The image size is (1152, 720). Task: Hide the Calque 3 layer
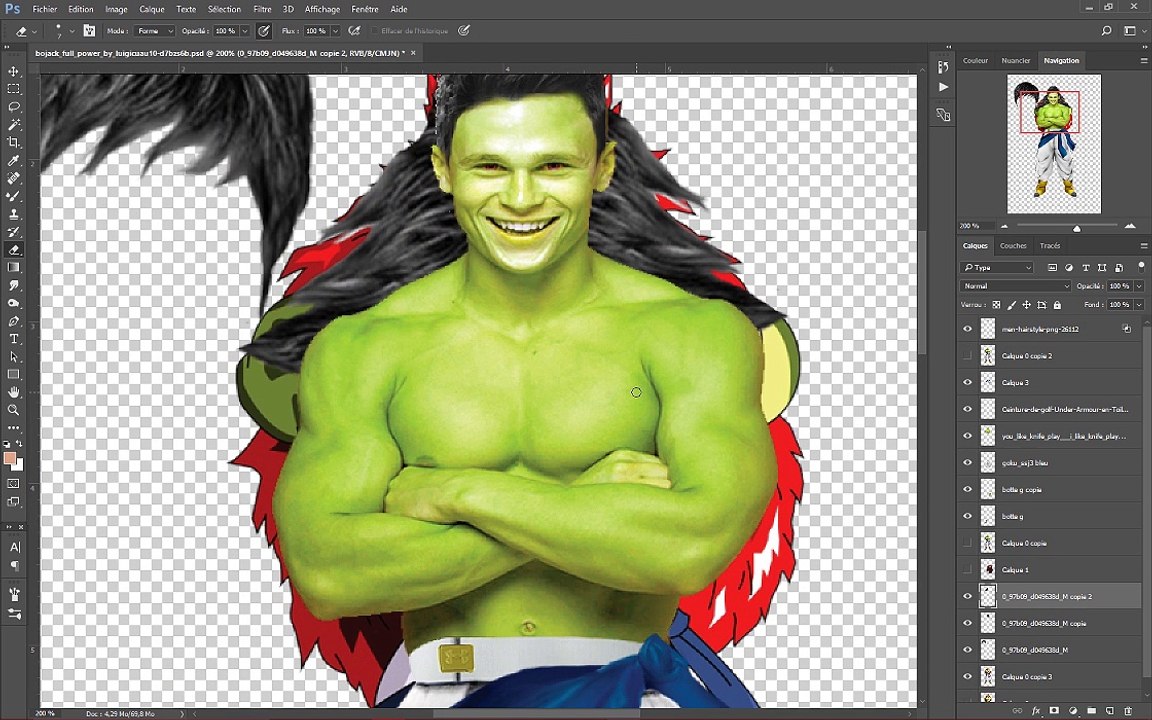pyautogui.click(x=968, y=383)
